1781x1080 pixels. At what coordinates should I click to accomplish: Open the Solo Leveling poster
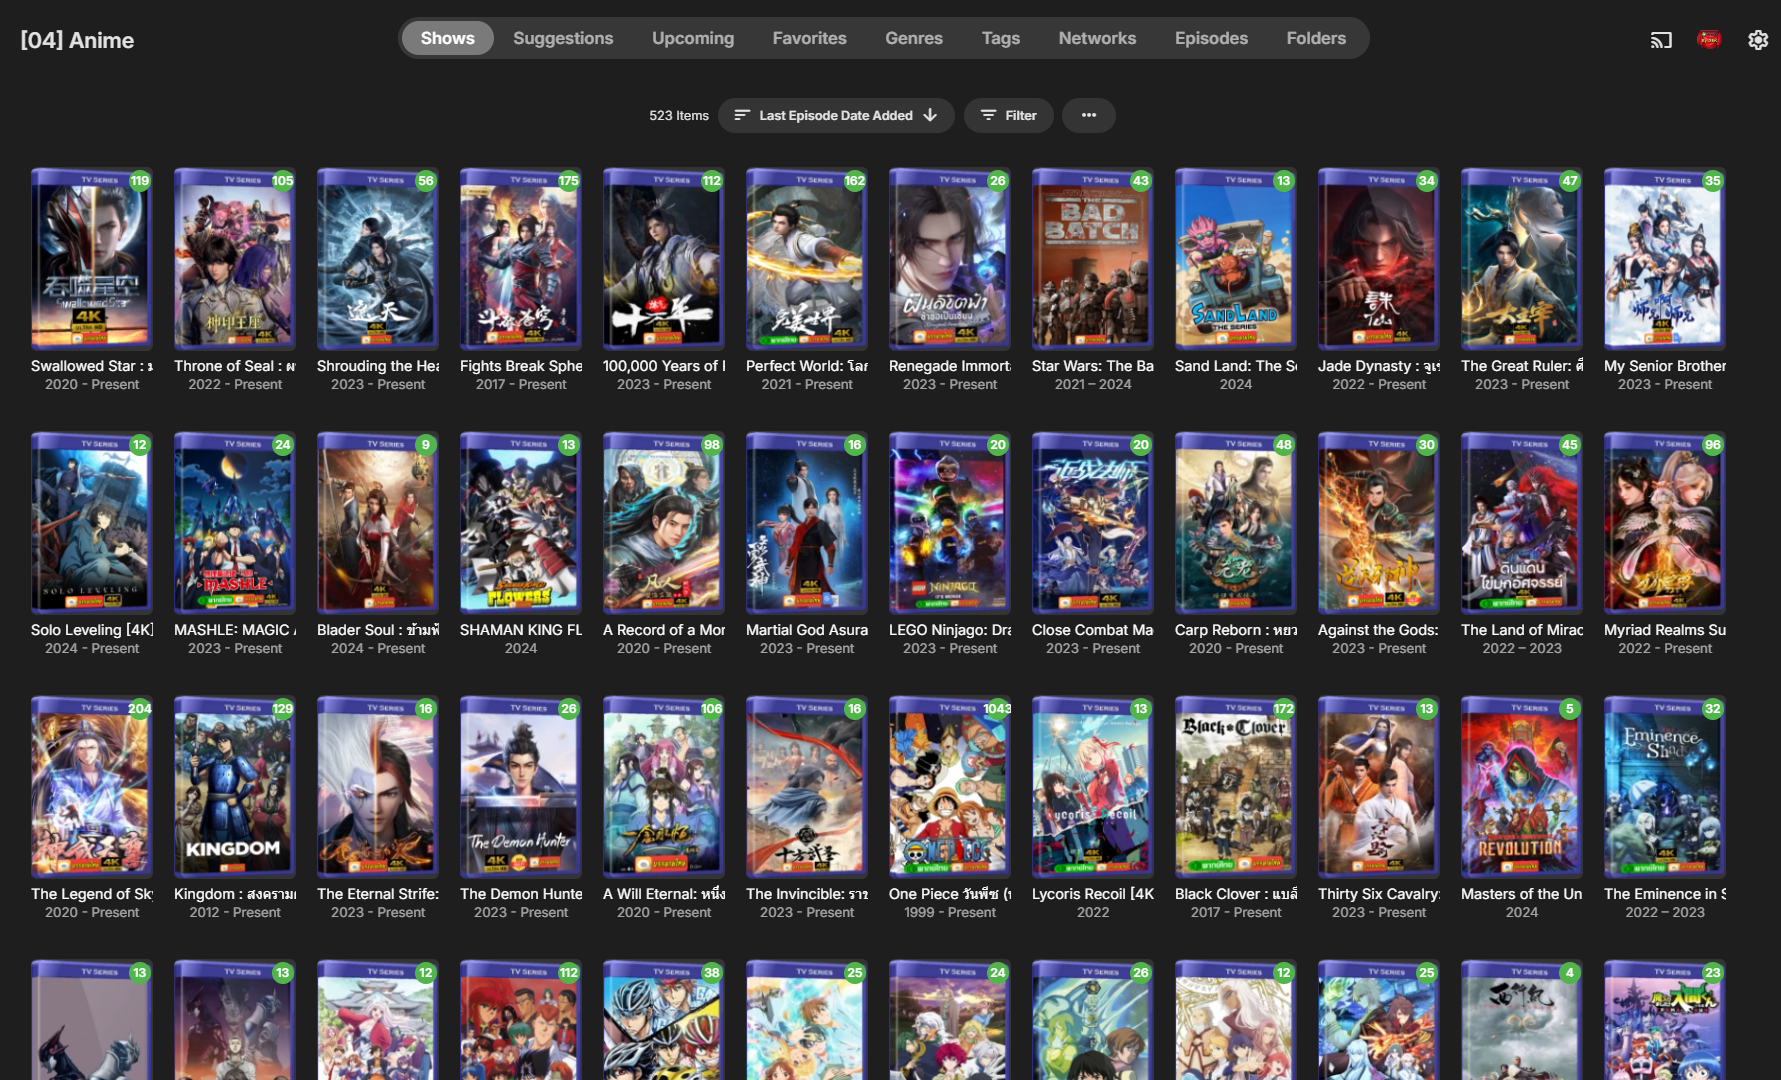[92, 523]
